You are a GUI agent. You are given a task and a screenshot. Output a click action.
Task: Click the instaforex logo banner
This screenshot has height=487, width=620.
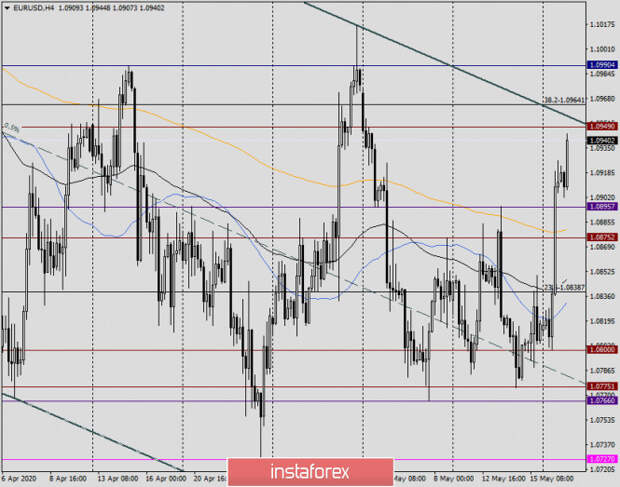tap(310, 472)
